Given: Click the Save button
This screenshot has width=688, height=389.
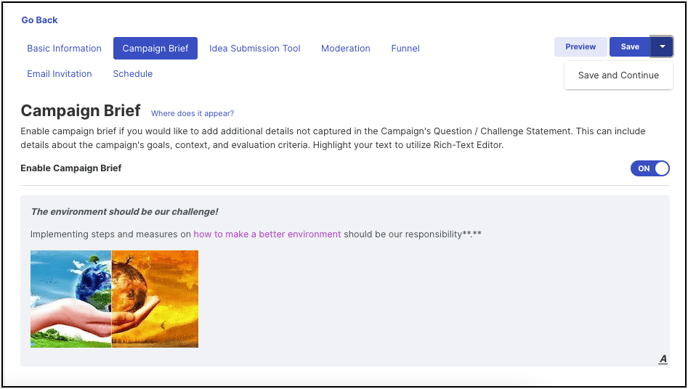Looking at the screenshot, I should coord(630,46).
